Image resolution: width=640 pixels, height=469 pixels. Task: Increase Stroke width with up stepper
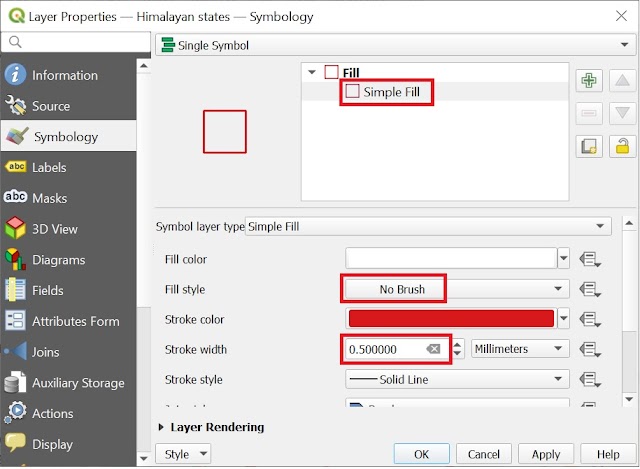tap(457, 344)
